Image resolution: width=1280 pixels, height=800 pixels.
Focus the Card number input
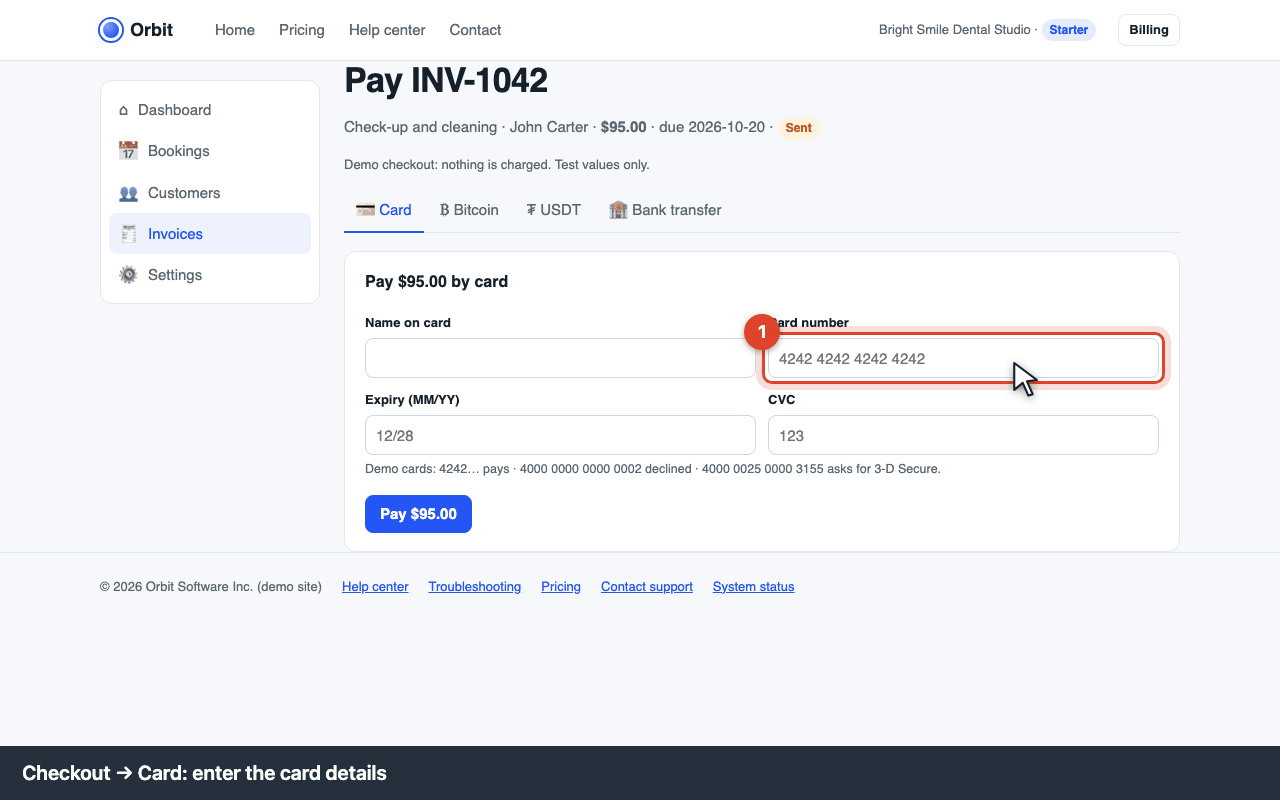(963, 358)
